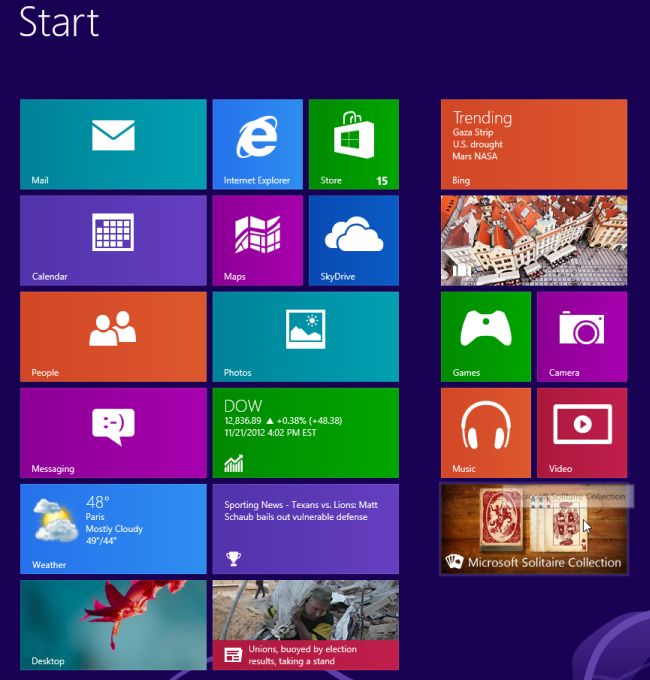Open the Music tile

[x=486, y=433]
